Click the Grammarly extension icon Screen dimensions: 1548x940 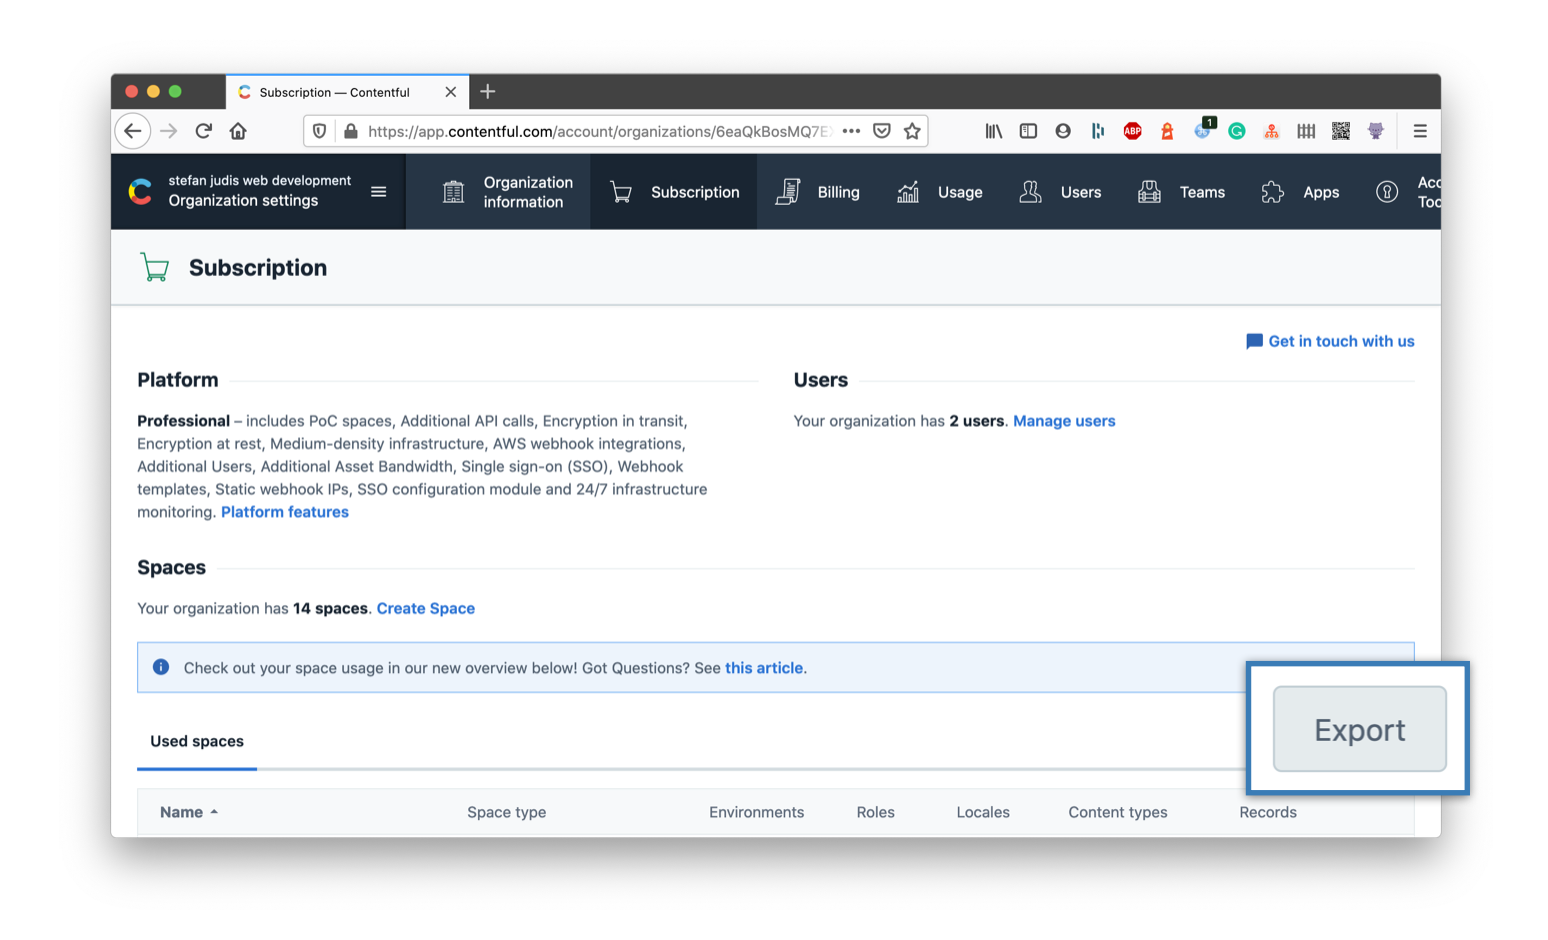tap(1237, 131)
